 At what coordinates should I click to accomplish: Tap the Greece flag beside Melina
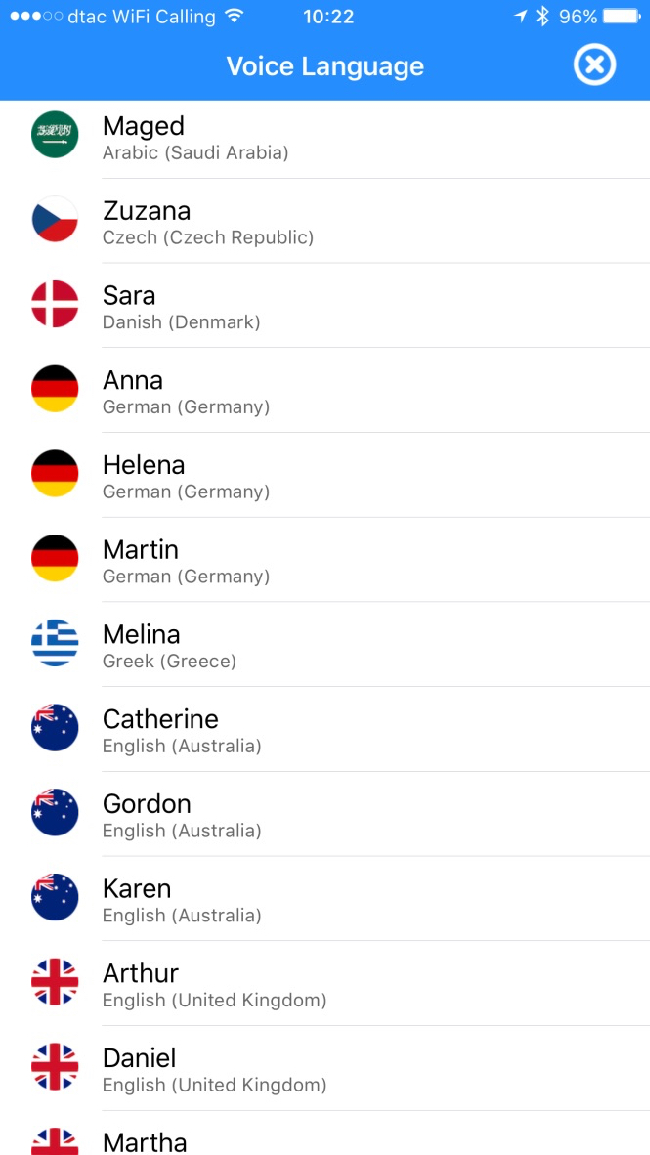(55, 642)
